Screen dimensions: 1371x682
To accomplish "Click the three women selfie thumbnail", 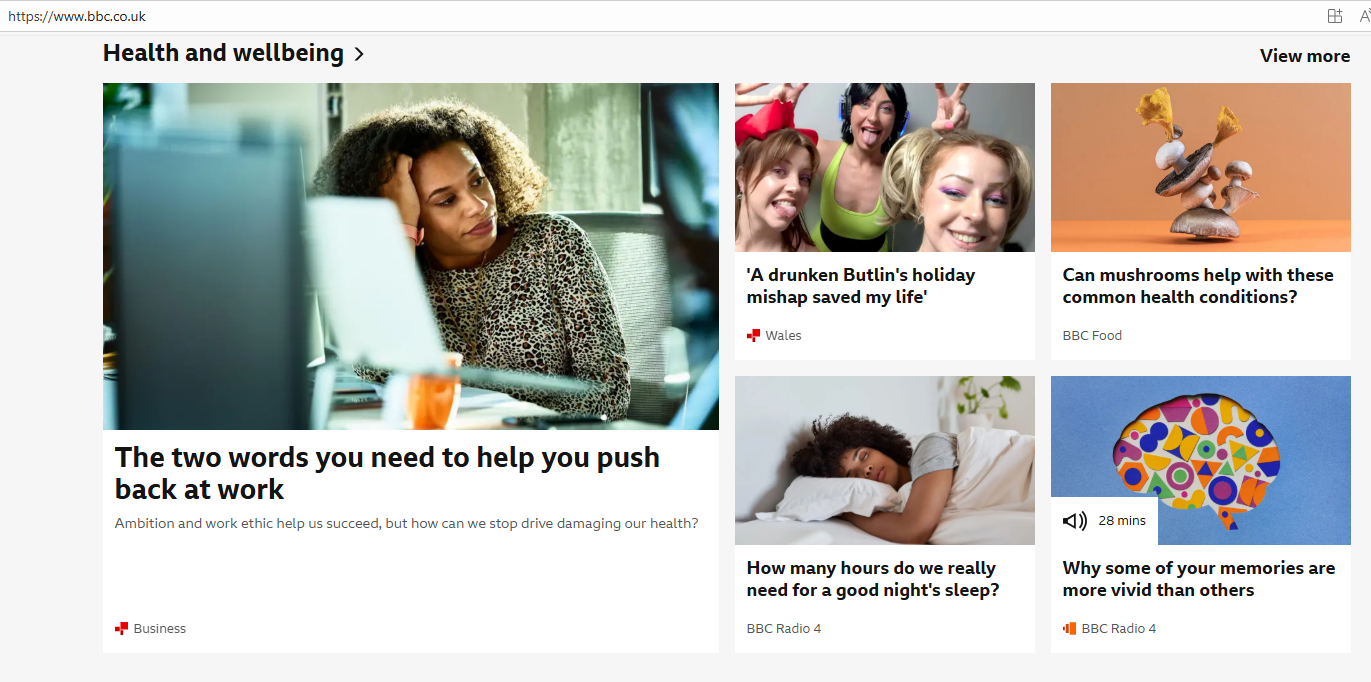I will click(884, 167).
